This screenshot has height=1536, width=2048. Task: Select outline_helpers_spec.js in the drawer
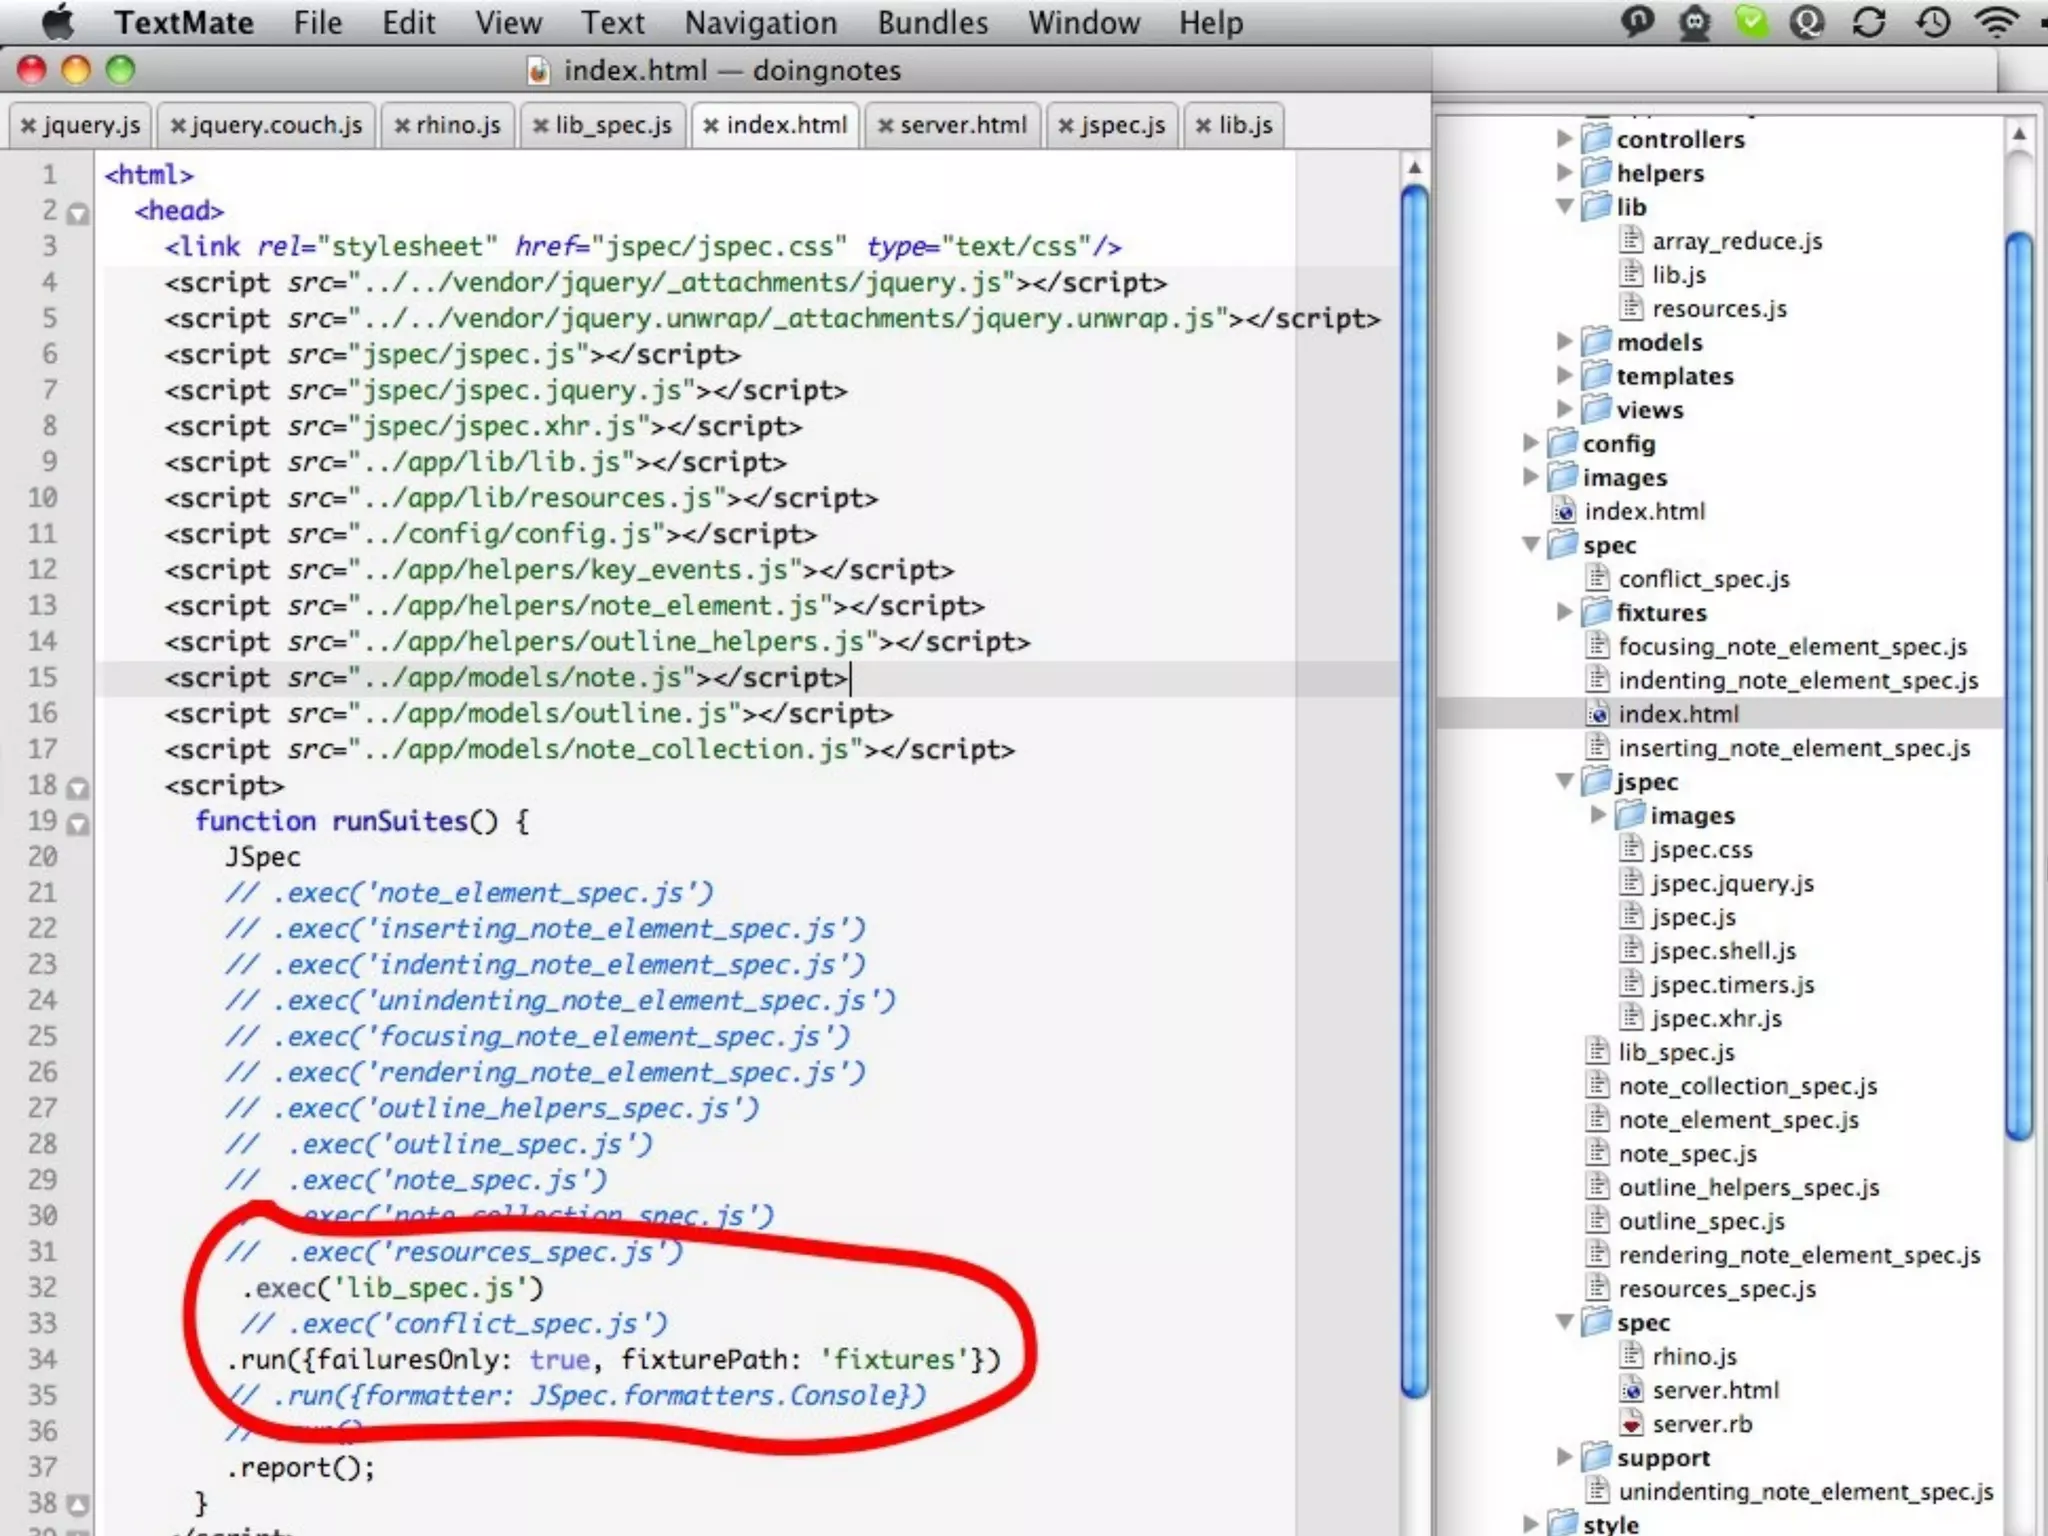1749,1187
